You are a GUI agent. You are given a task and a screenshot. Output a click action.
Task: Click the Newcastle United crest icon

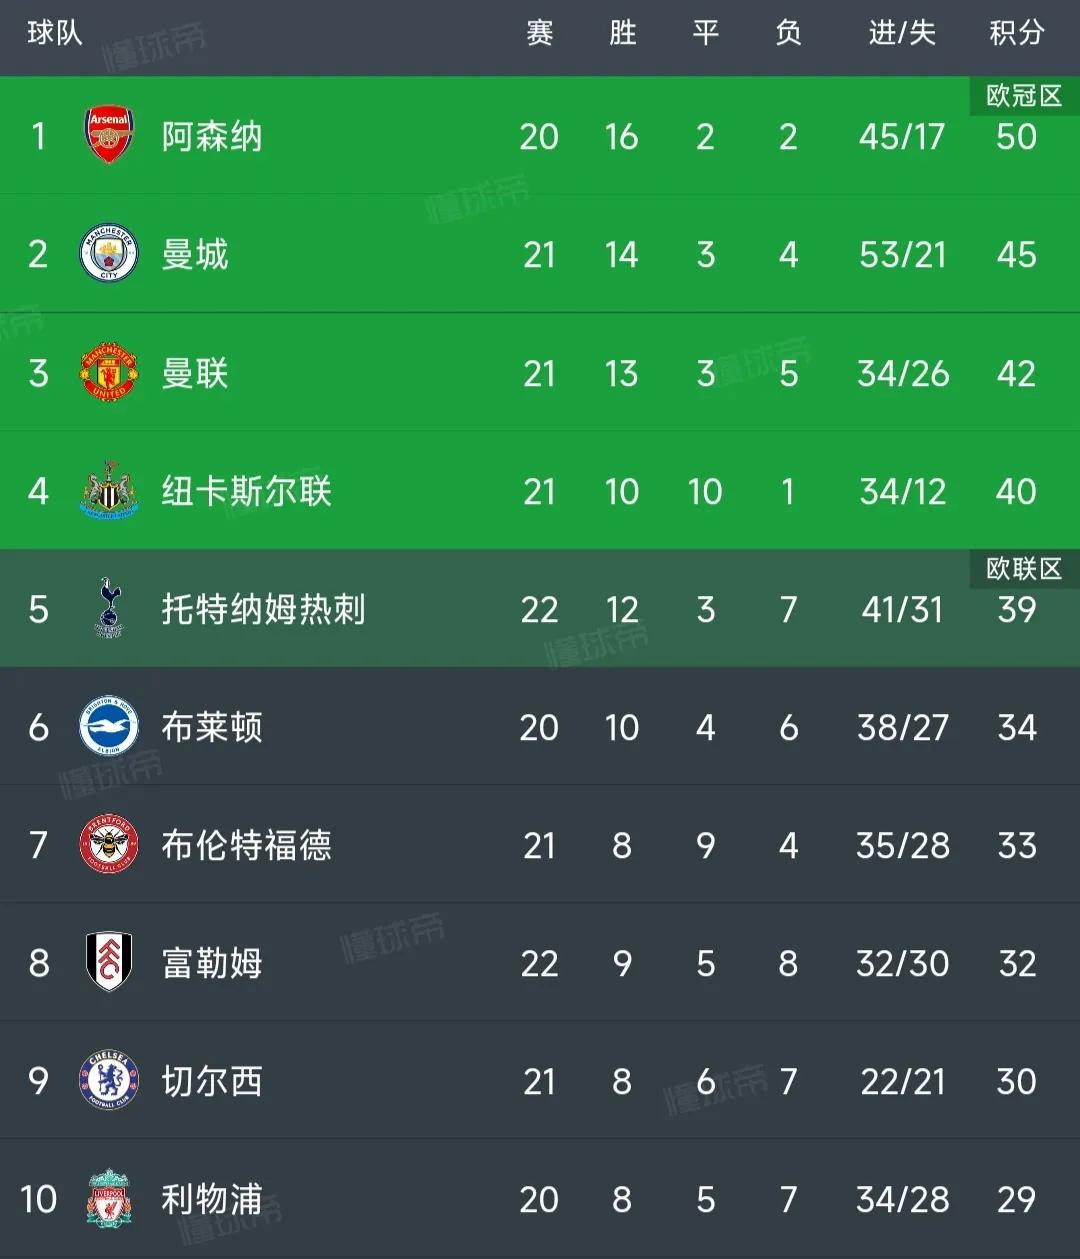(x=109, y=491)
